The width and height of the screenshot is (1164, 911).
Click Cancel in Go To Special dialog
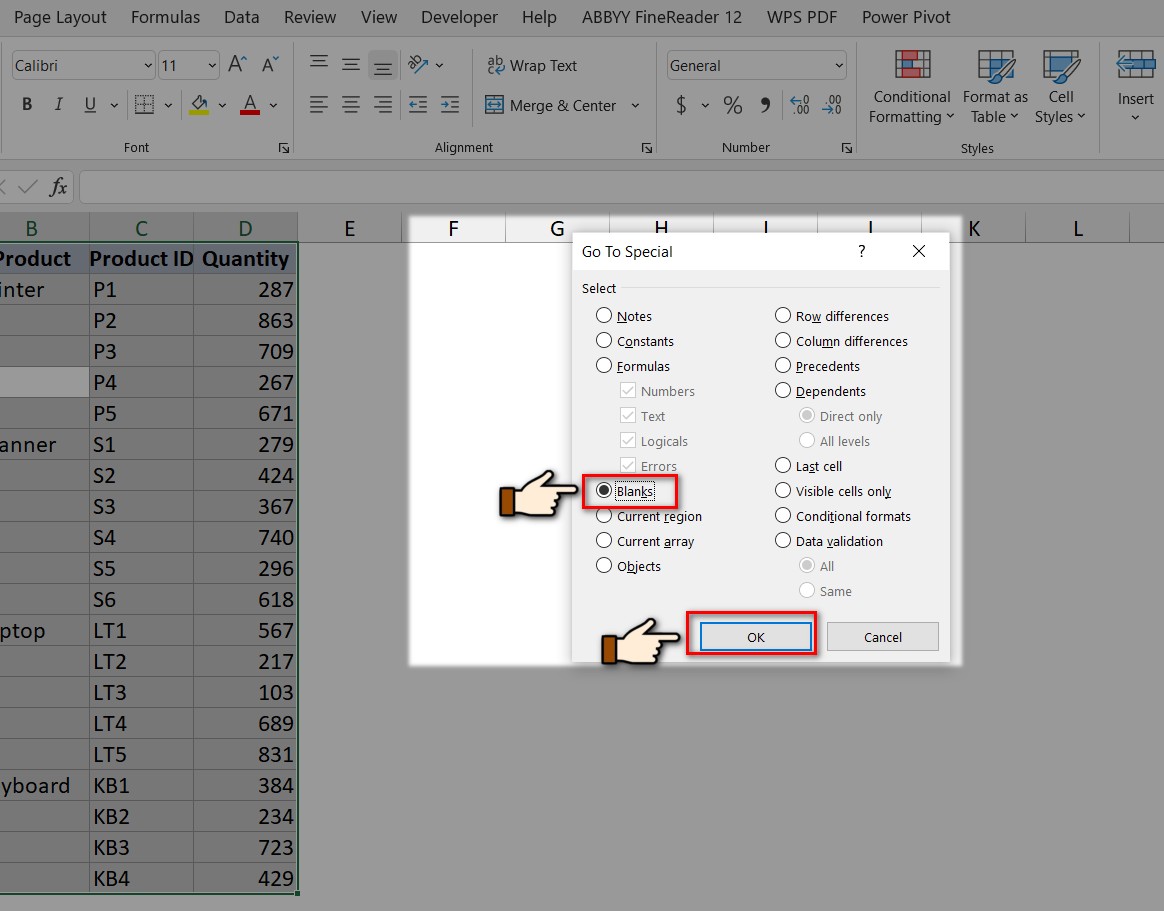[882, 637]
